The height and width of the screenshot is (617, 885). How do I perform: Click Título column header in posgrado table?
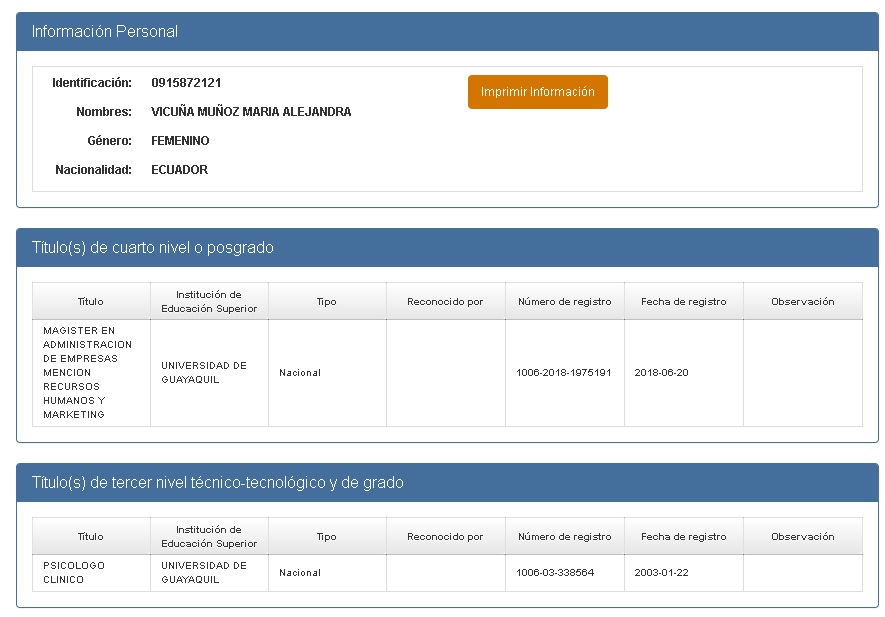tap(90, 302)
